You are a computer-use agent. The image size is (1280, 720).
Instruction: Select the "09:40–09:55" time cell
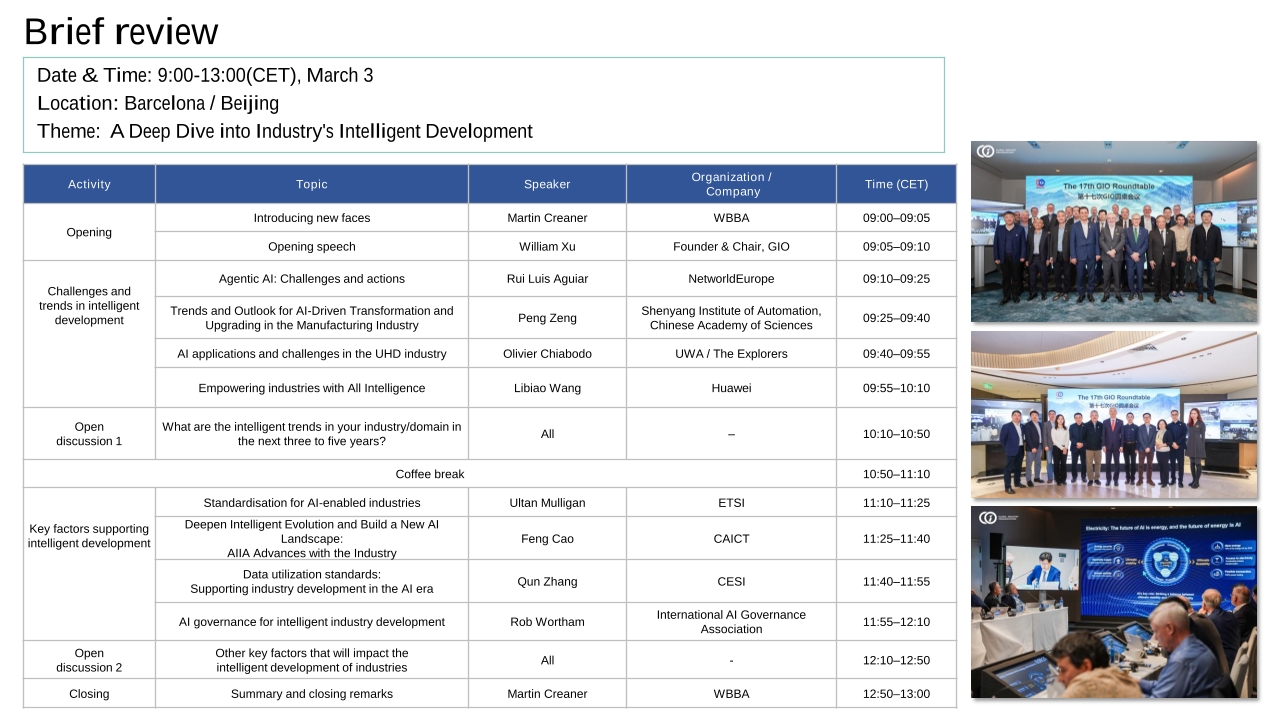coord(896,354)
